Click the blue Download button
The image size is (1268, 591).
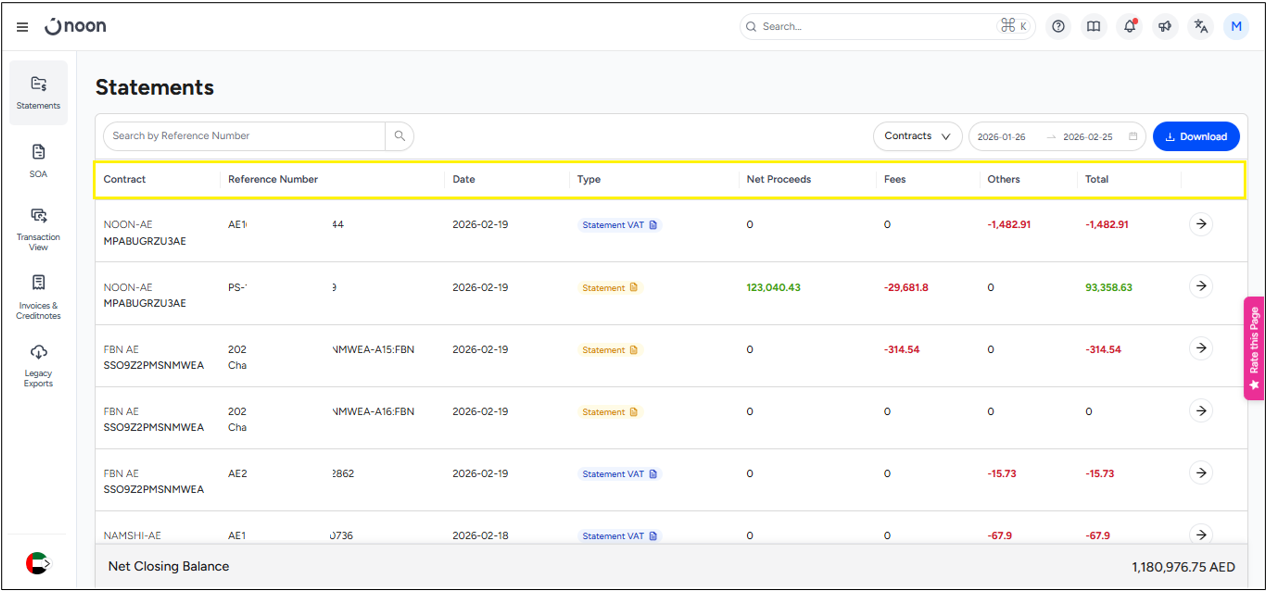coord(1195,136)
